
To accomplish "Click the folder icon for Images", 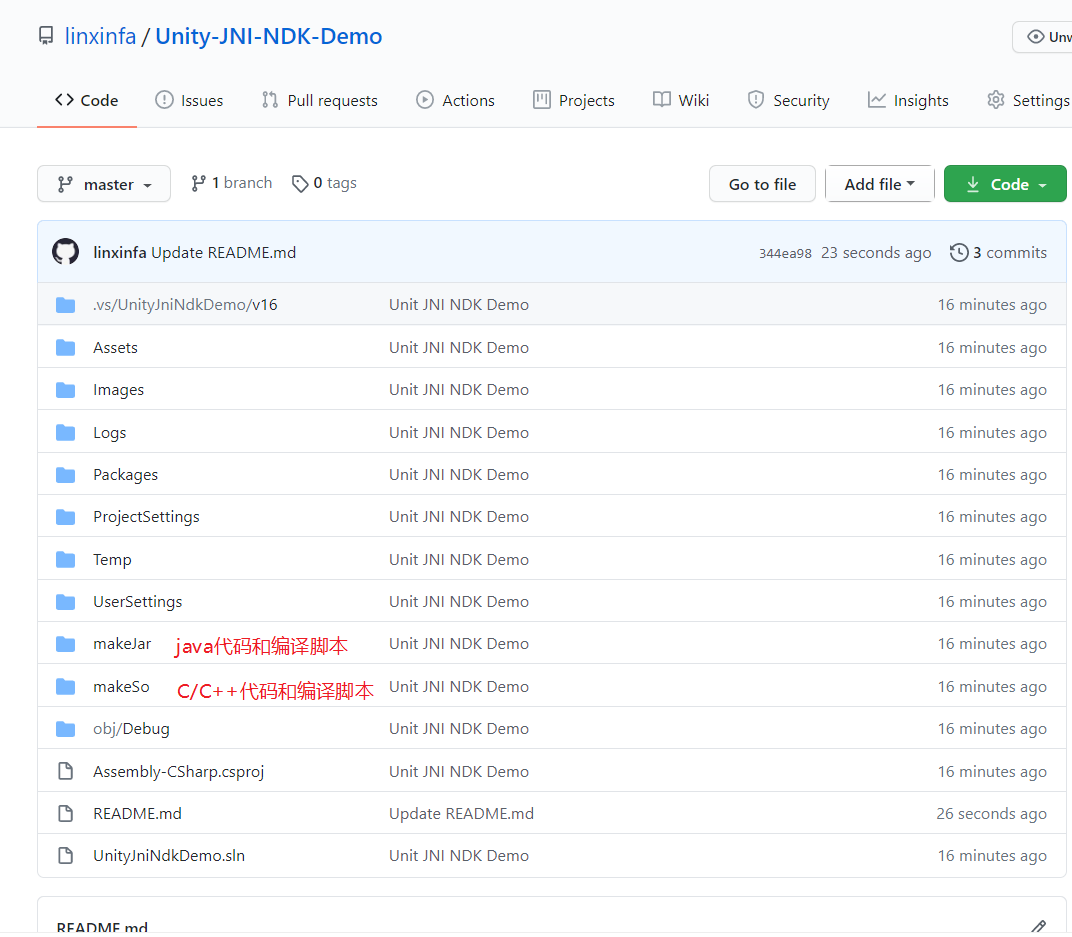I will (66, 390).
